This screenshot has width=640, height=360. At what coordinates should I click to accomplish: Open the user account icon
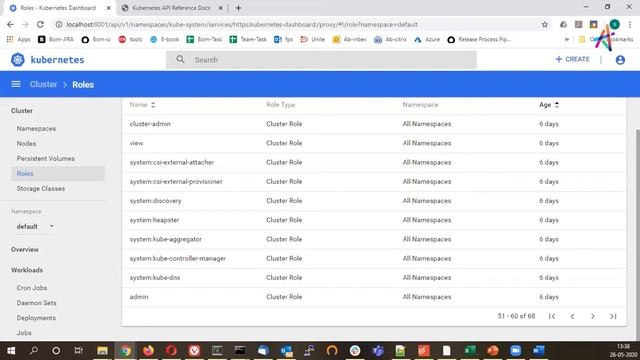click(x=620, y=60)
